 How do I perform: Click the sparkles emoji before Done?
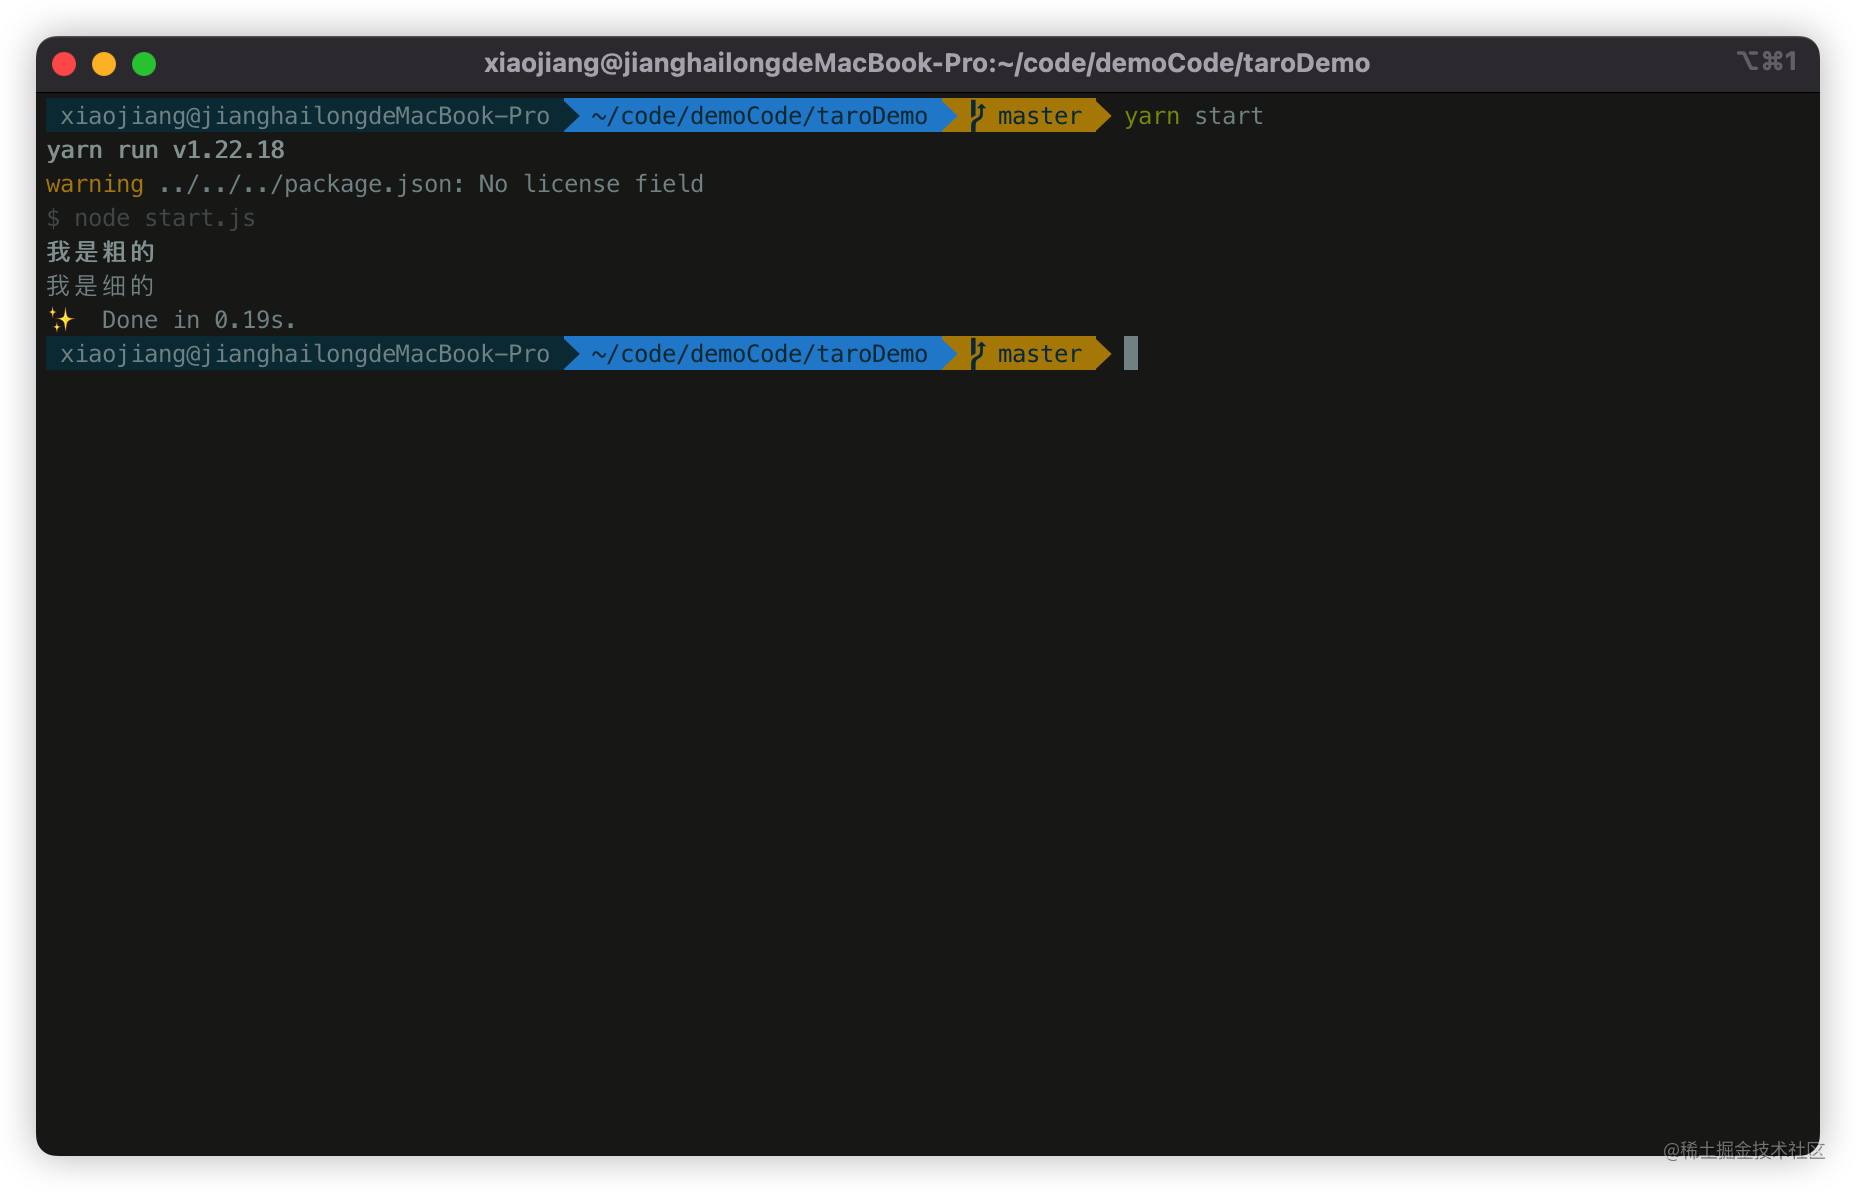(x=62, y=320)
